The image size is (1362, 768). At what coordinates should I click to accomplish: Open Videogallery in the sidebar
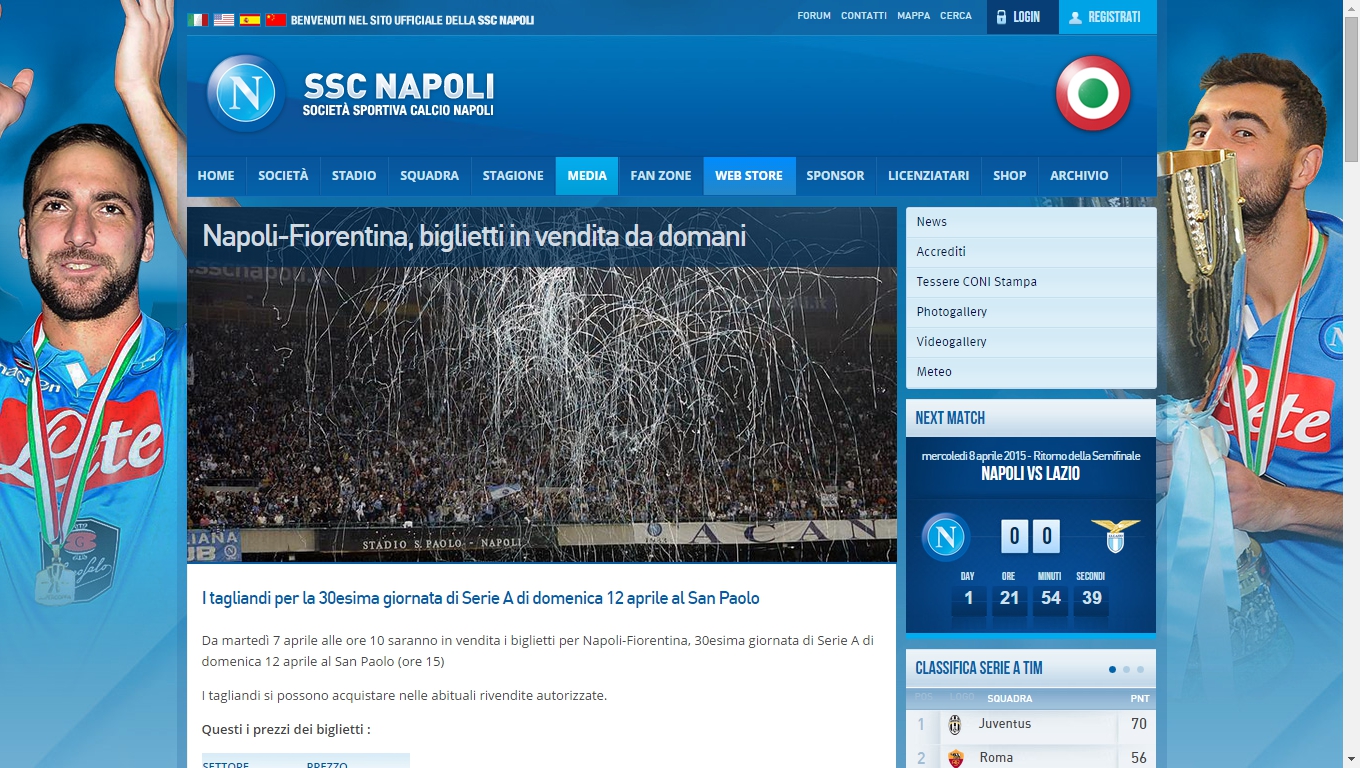(x=1031, y=342)
